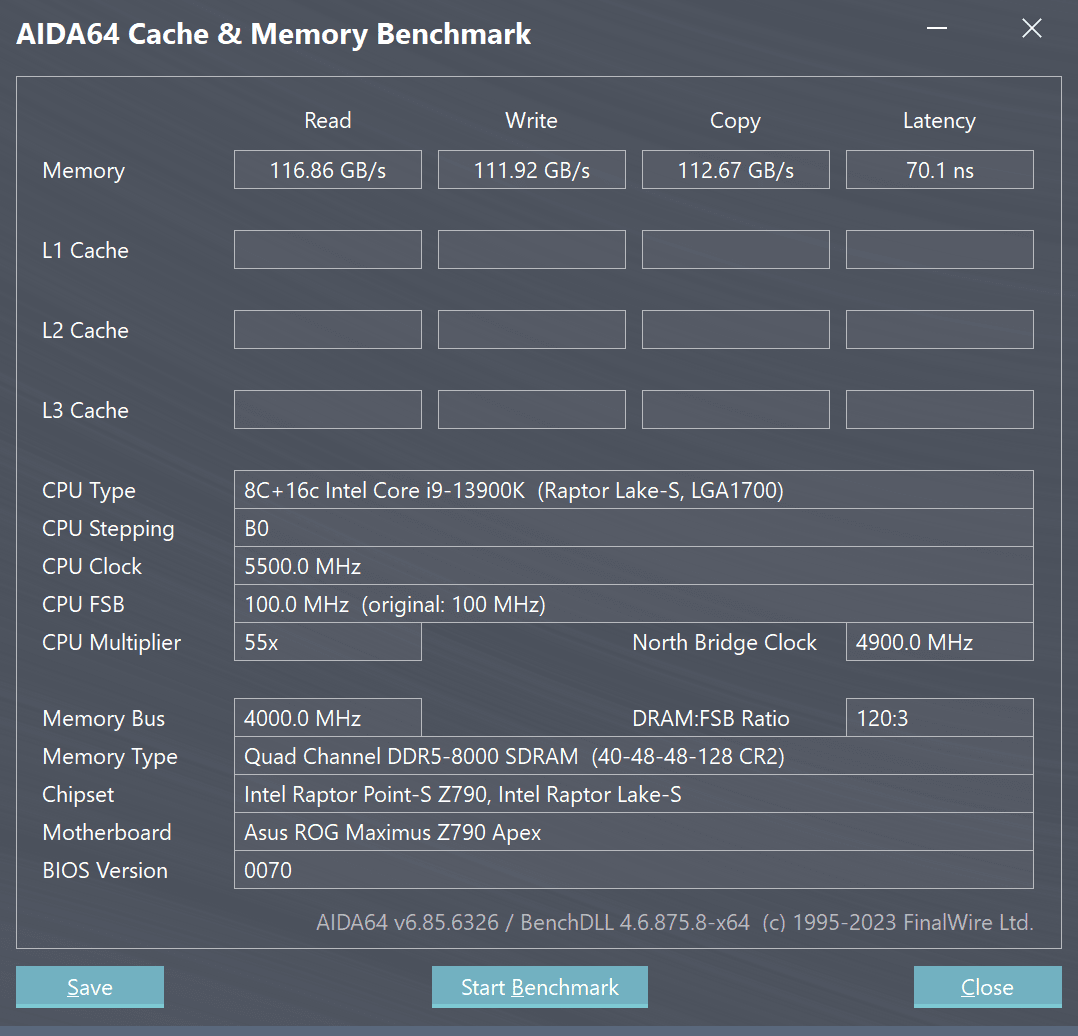Click the Write column header
Screen dimensions: 1078x1036
531,120
